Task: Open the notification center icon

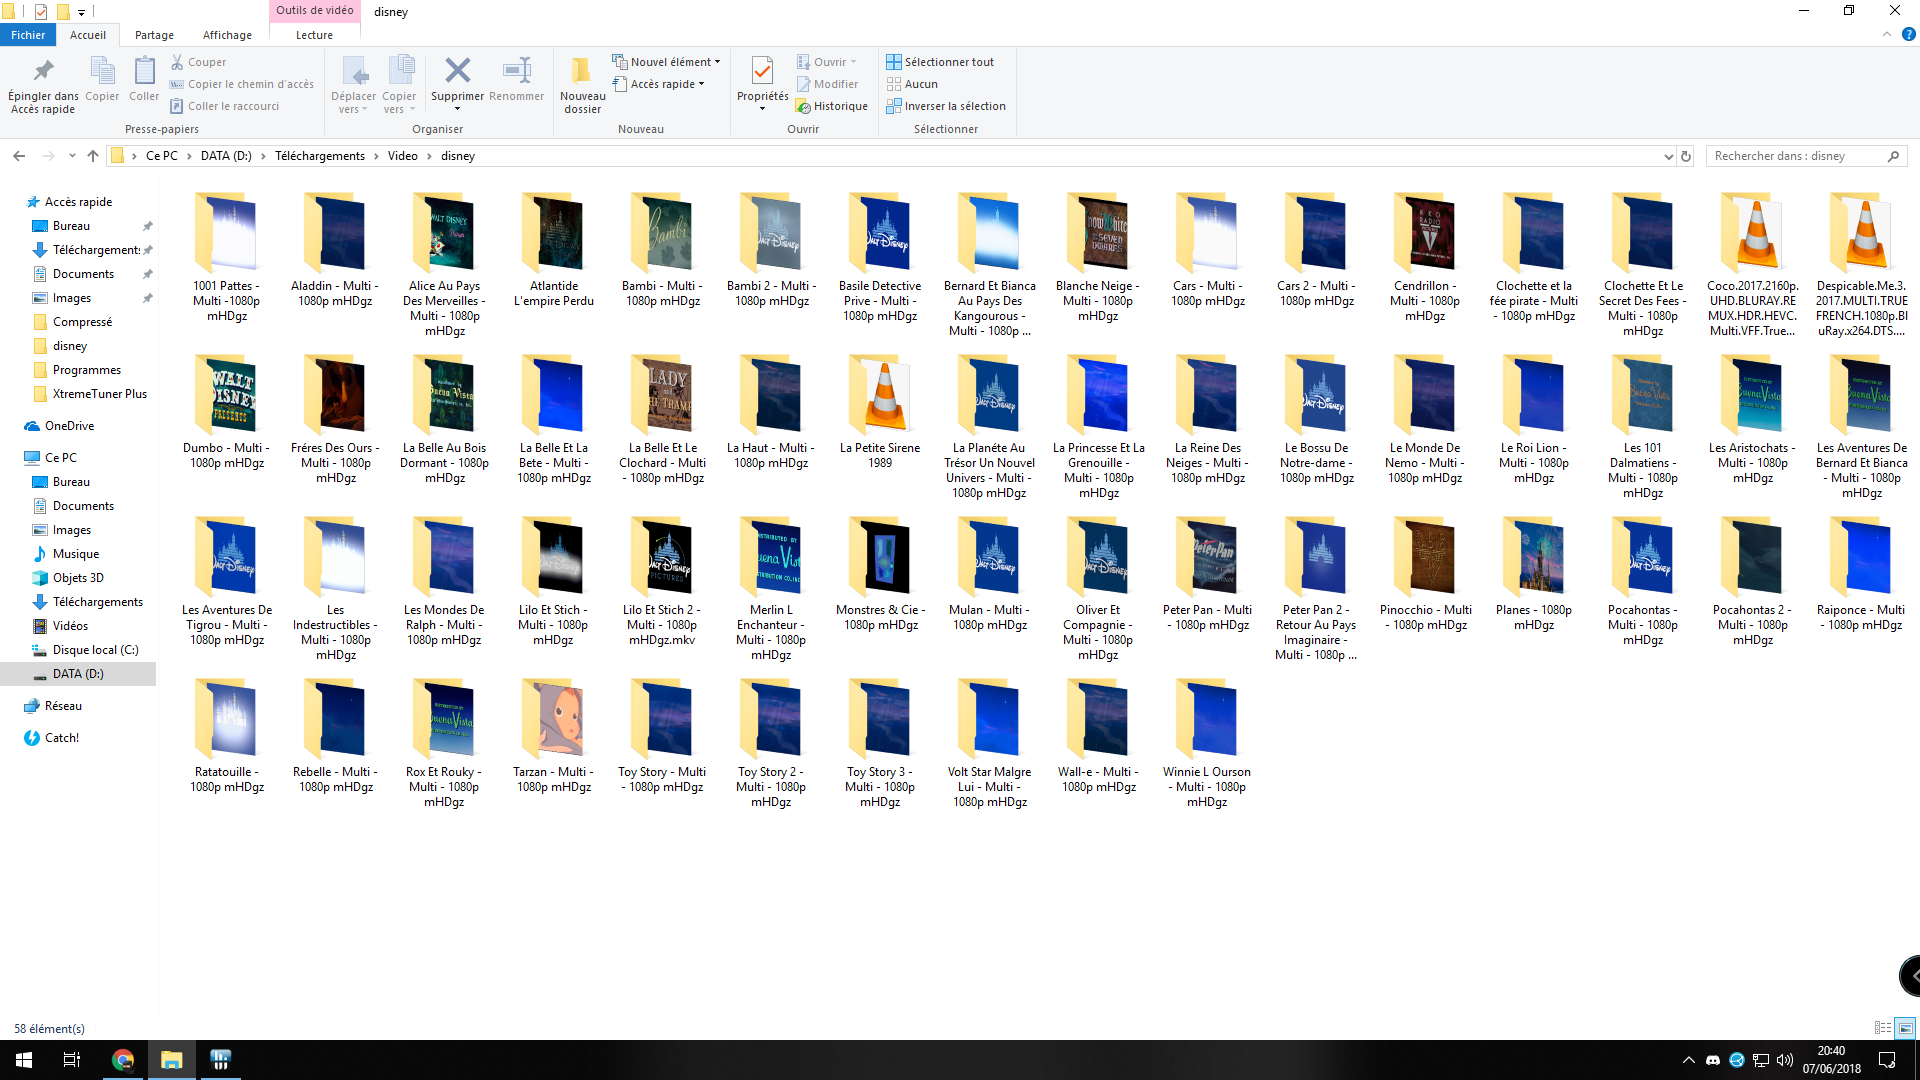Action: tap(1887, 1060)
